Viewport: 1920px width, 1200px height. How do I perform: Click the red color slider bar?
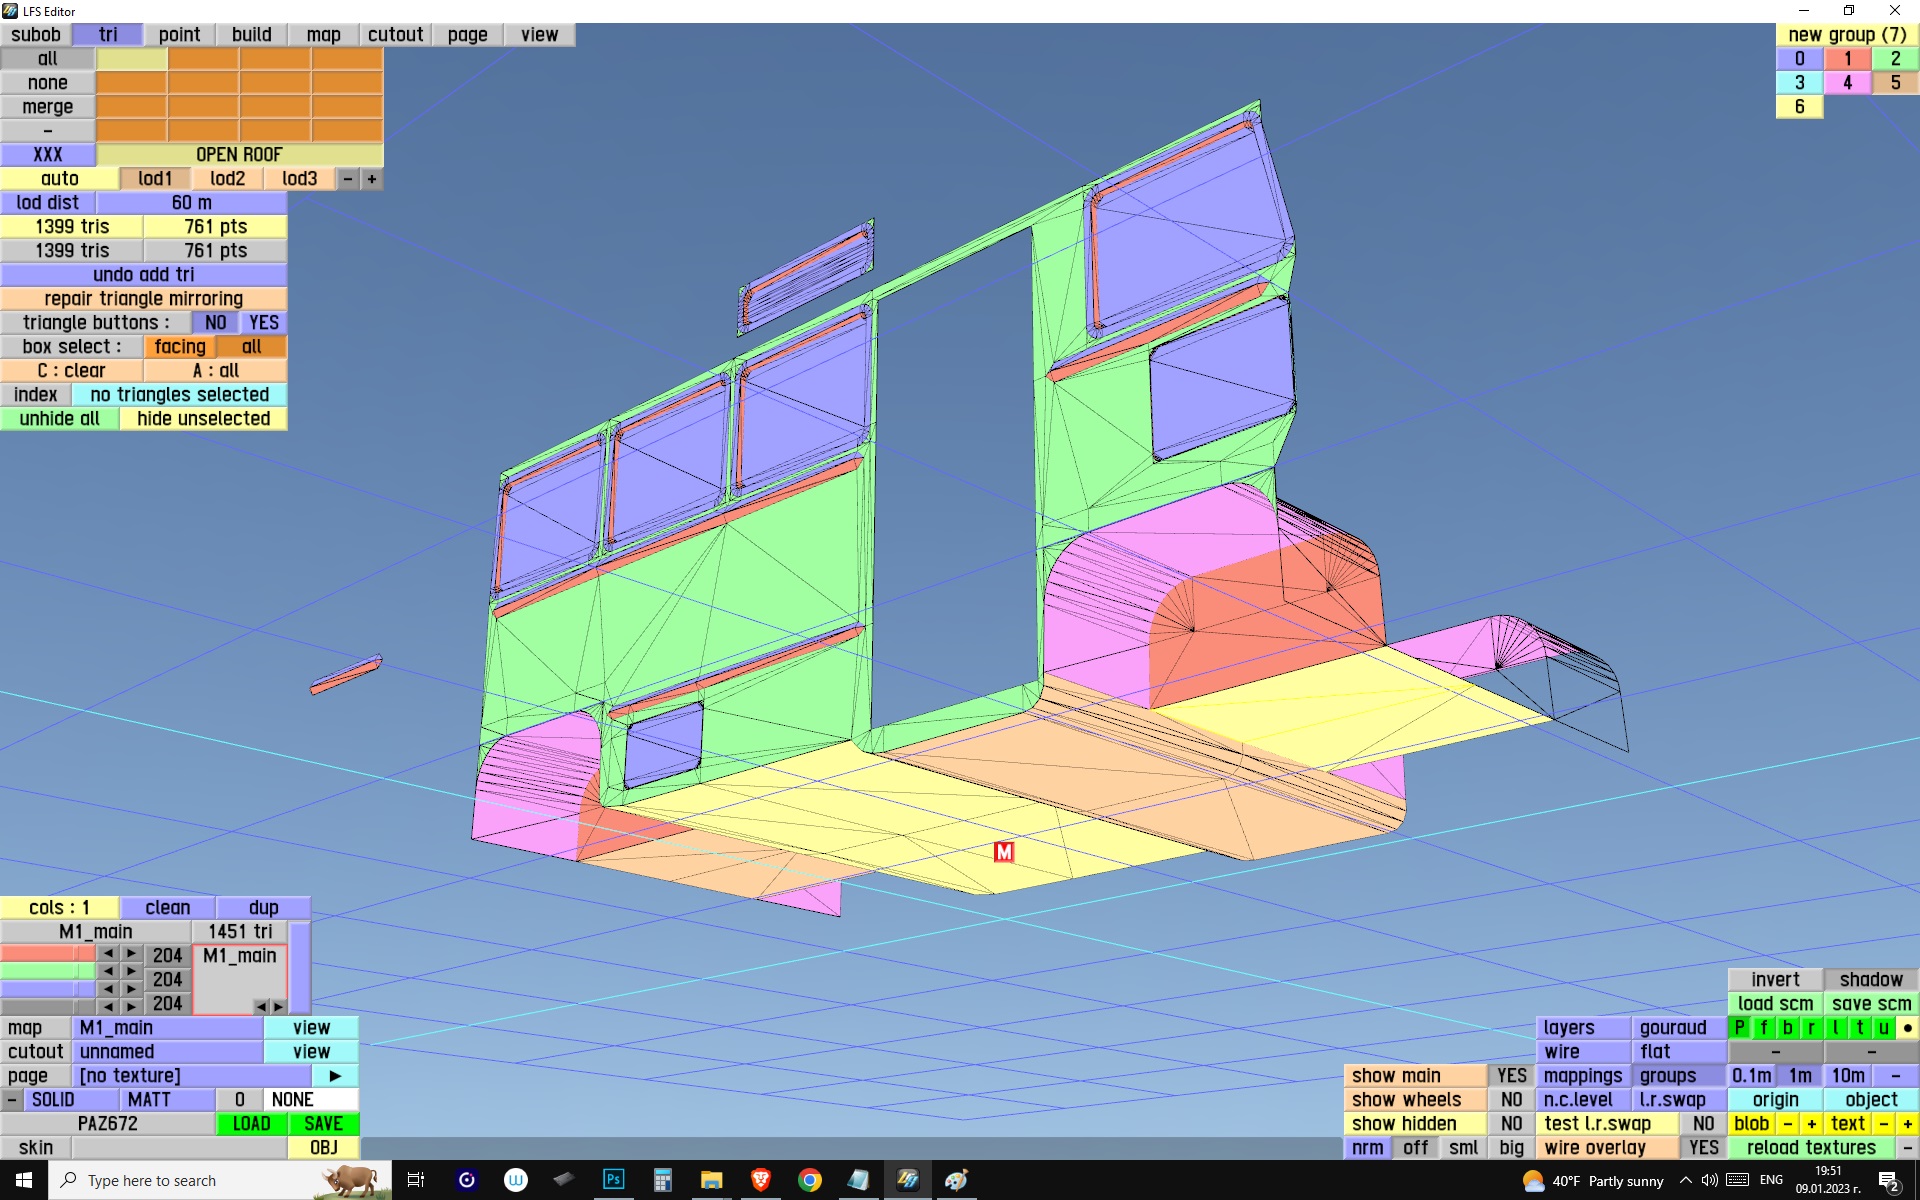47,954
